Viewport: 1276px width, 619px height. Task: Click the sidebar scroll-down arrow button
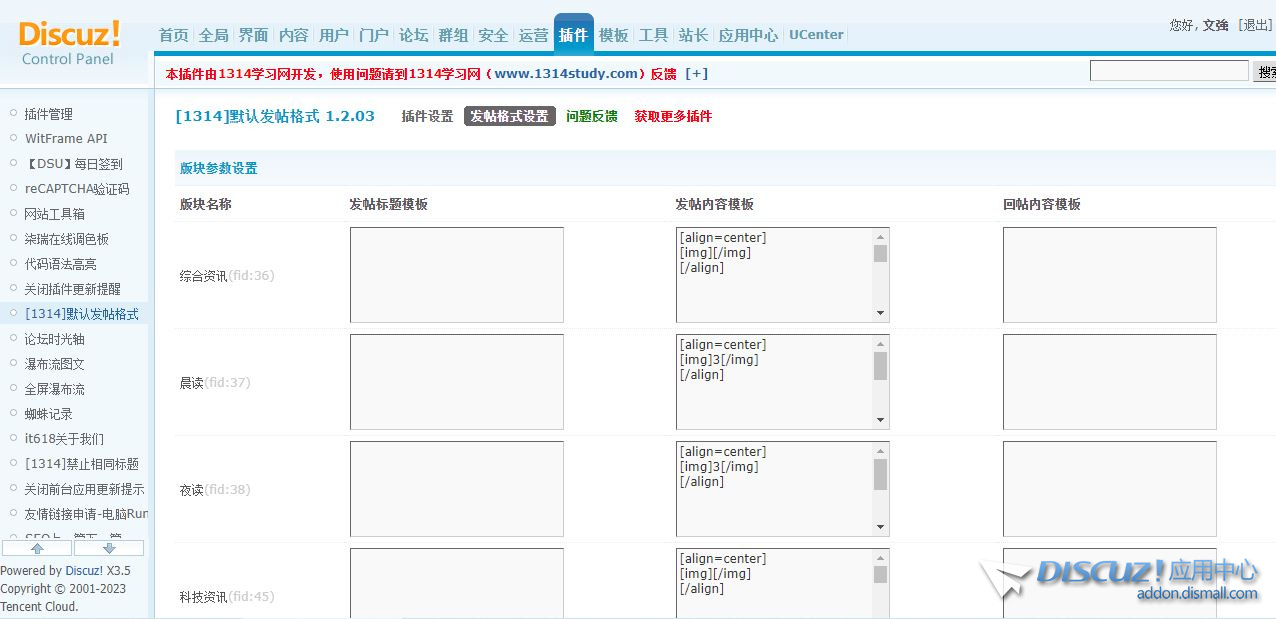109,548
